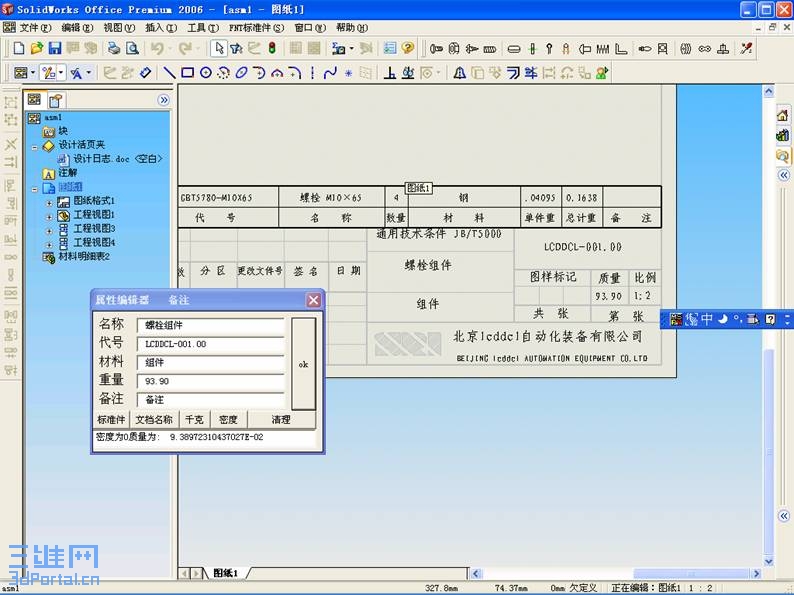Open dropdown arrow next to annotation font icon

89,73
